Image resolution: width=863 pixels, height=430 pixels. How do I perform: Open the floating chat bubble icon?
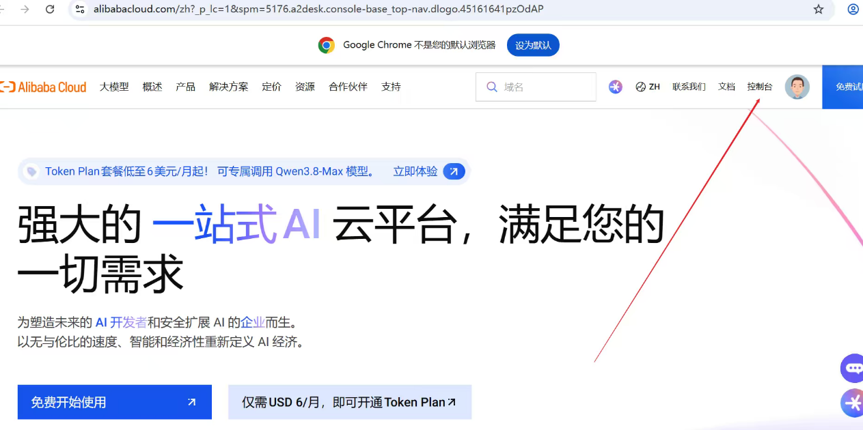853,368
